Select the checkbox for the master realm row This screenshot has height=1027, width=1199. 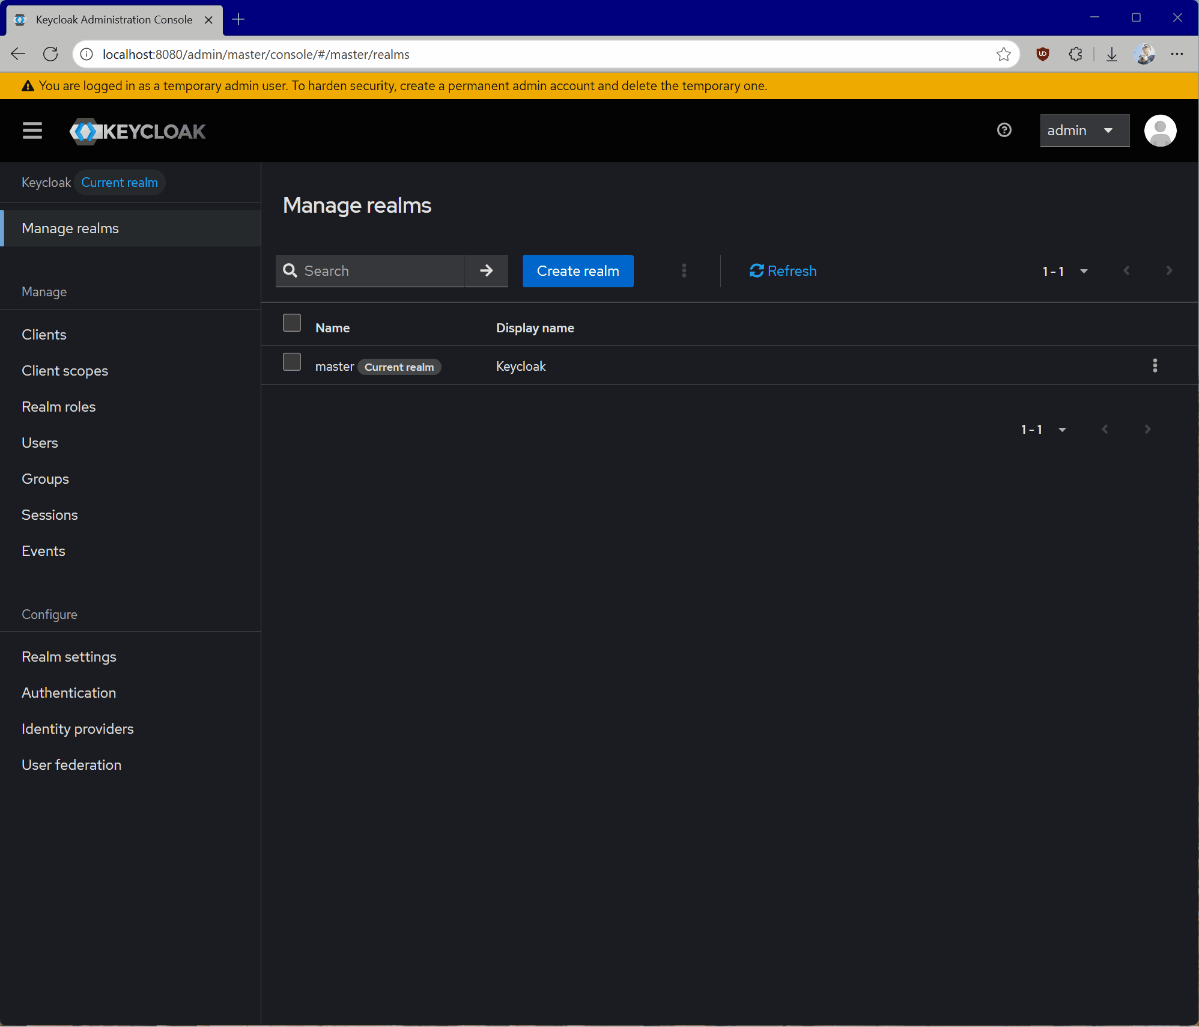pyautogui.click(x=291, y=361)
